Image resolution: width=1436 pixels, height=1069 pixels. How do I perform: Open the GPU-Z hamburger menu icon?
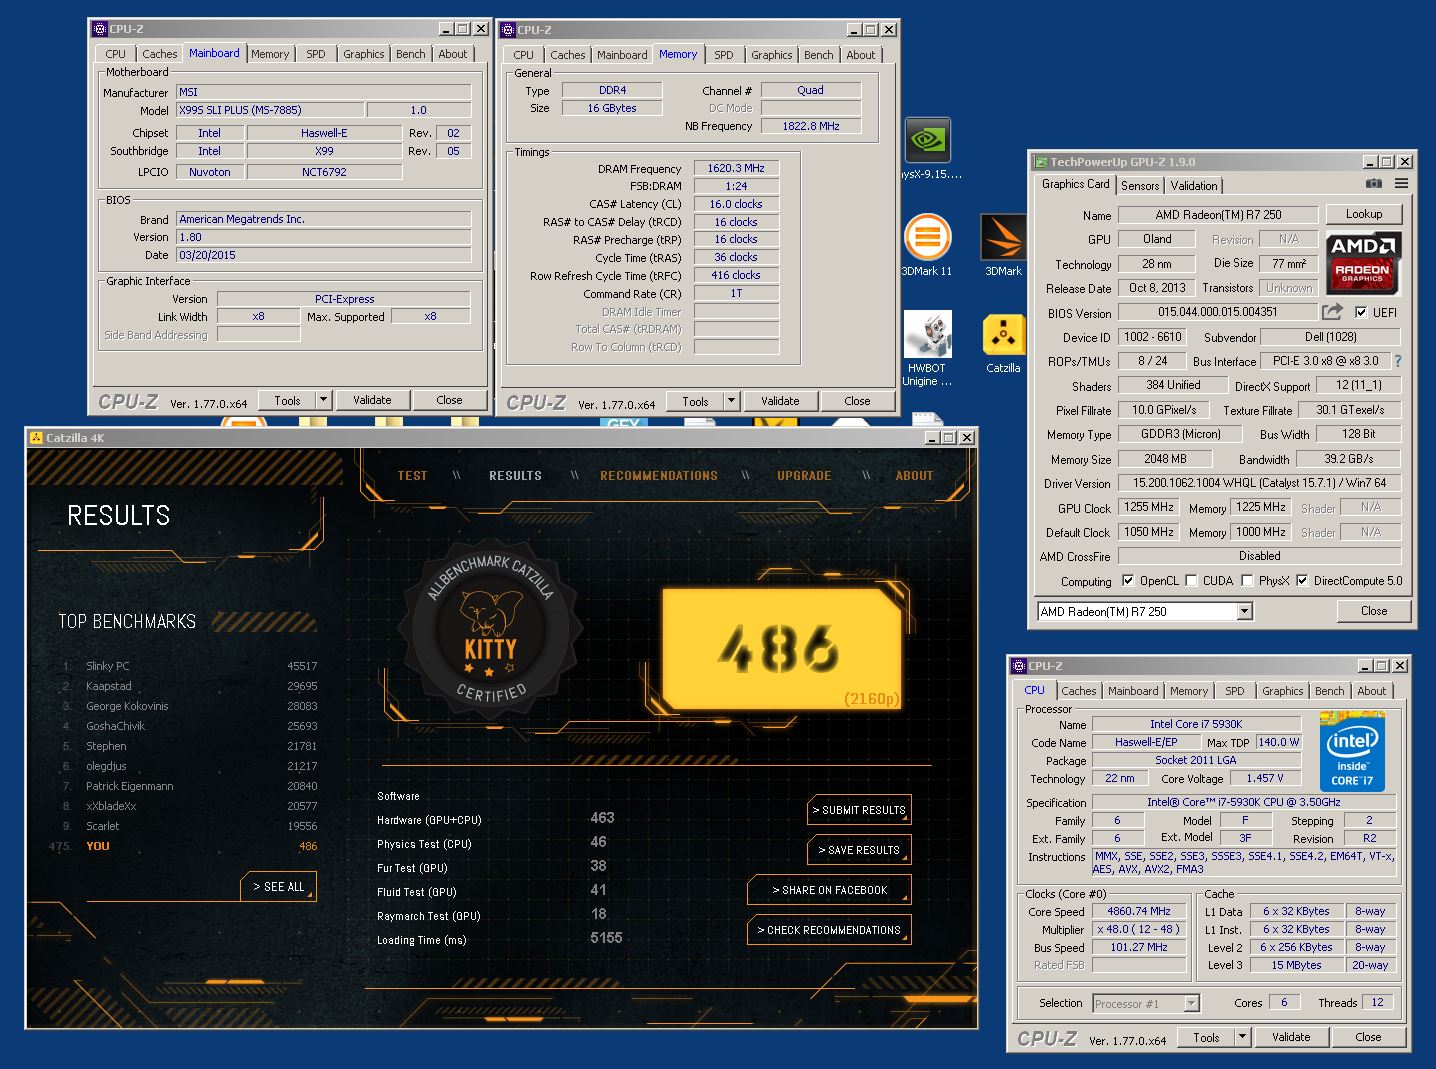tap(1401, 184)
